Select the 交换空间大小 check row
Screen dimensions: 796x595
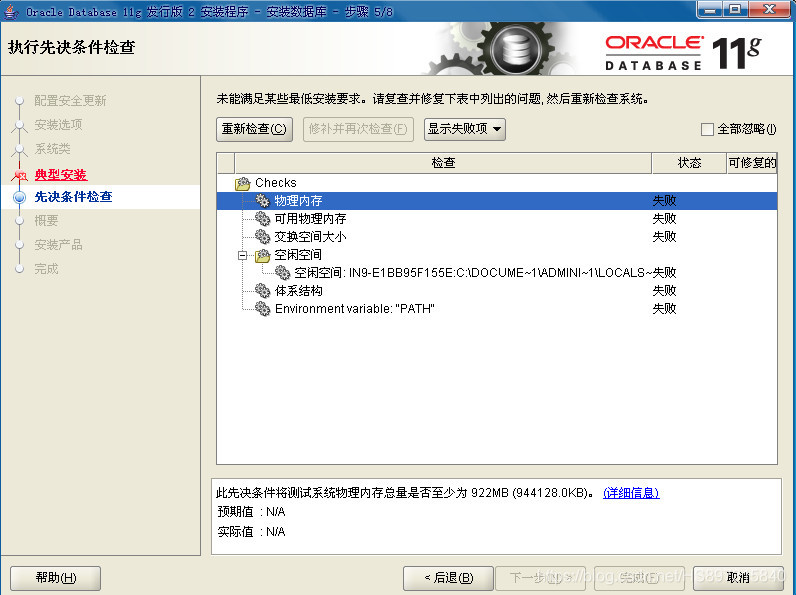[x=497, y=237]
